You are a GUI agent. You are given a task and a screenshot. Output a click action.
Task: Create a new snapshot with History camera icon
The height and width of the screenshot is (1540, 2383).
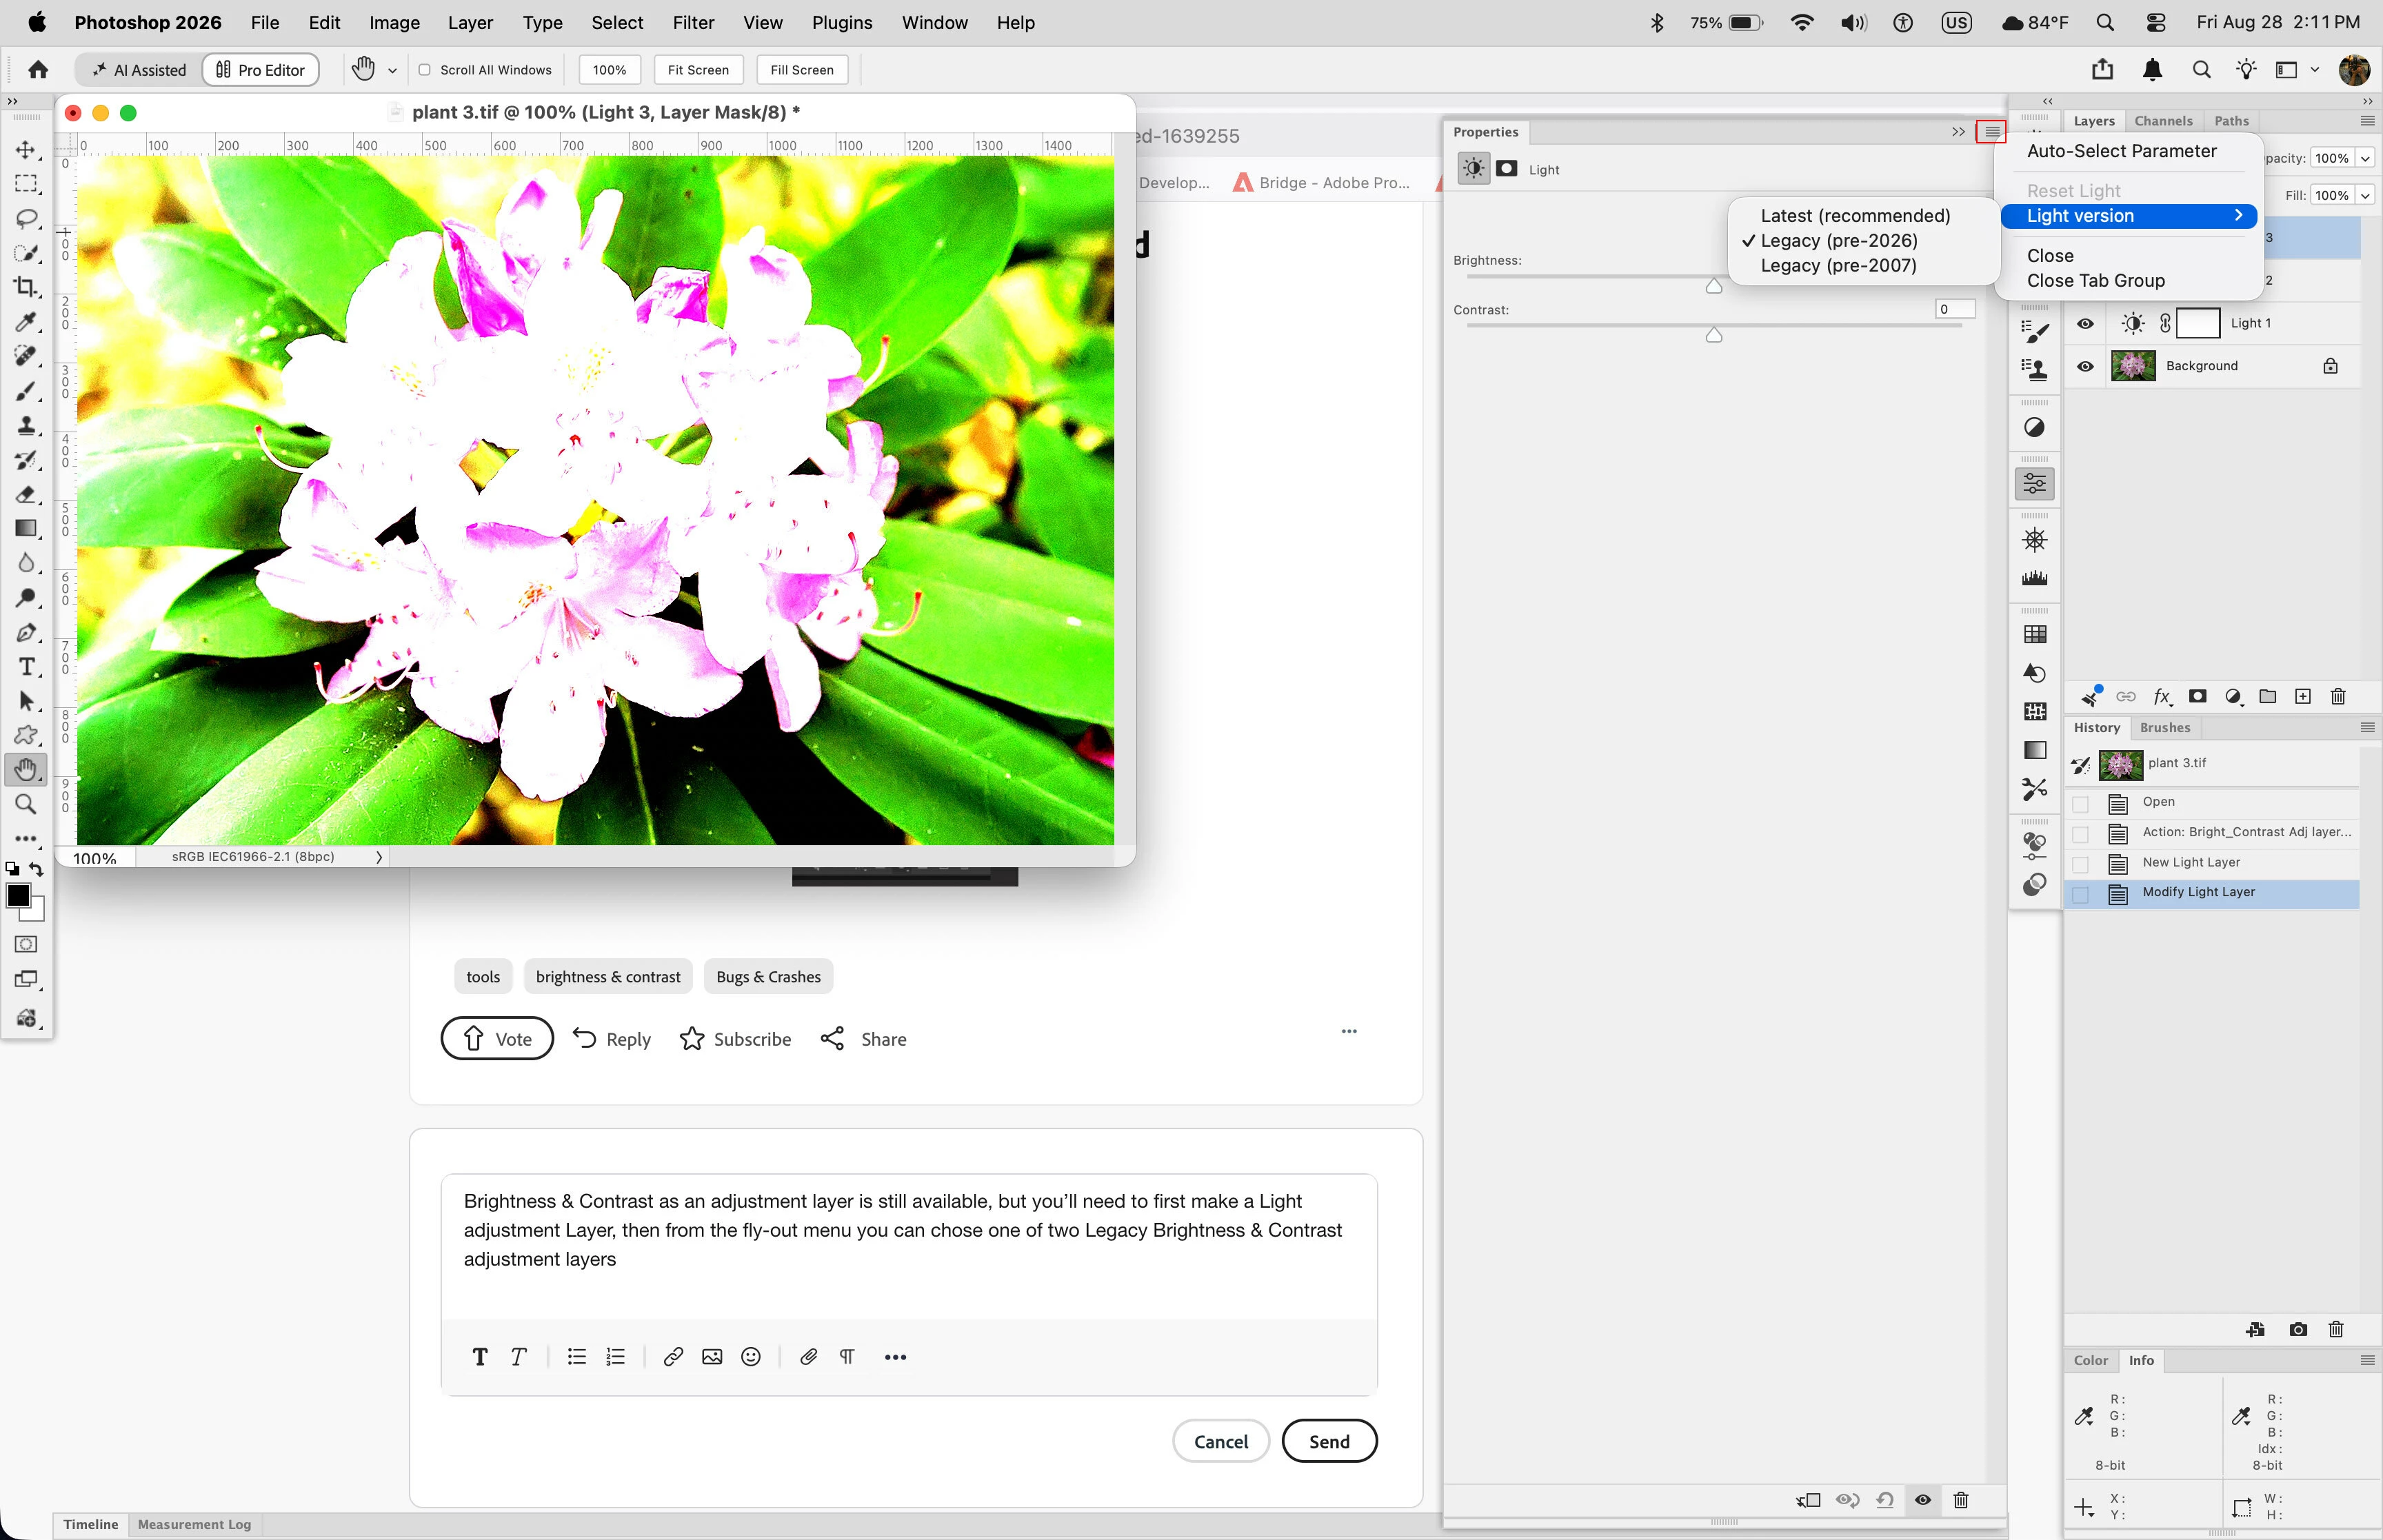(x=2298, y=1329)
